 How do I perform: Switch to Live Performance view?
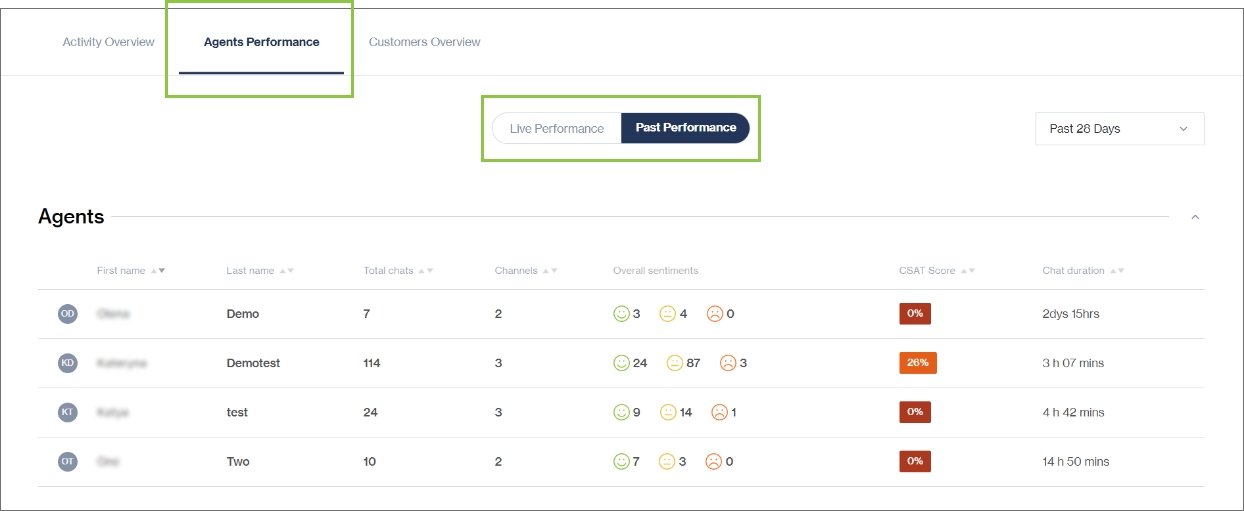[557, 128]
